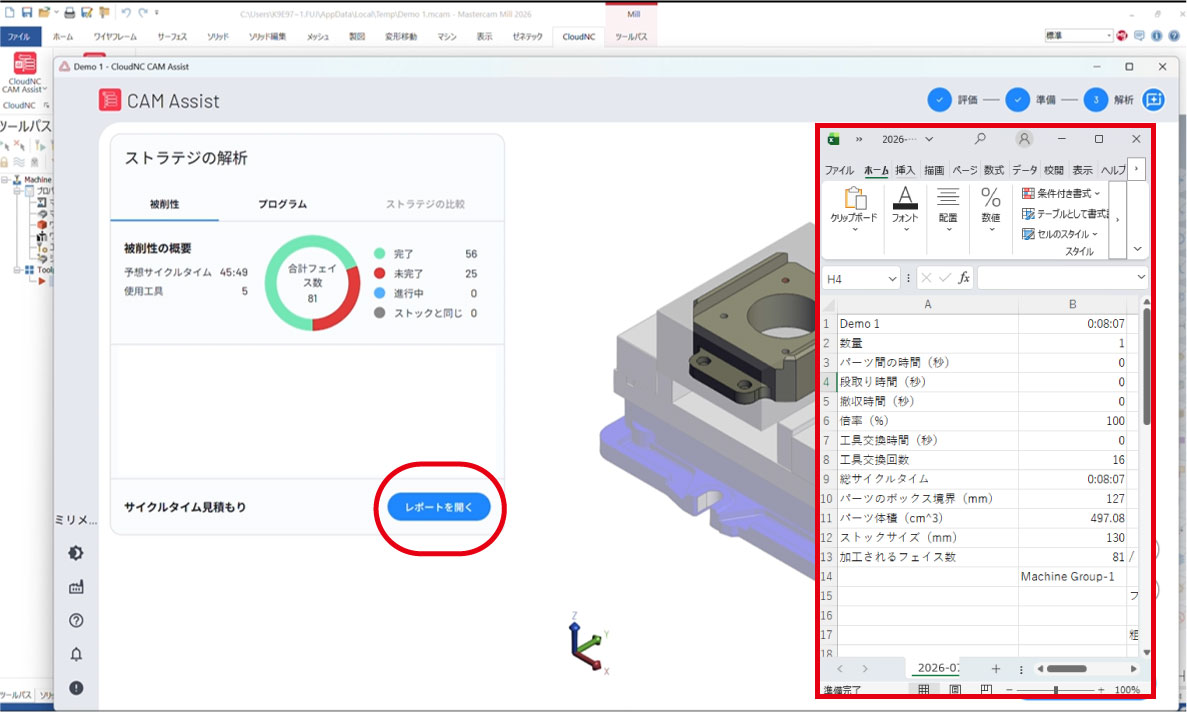Click the Print icon in Mastercam toolbar

[x=70, y=12]
